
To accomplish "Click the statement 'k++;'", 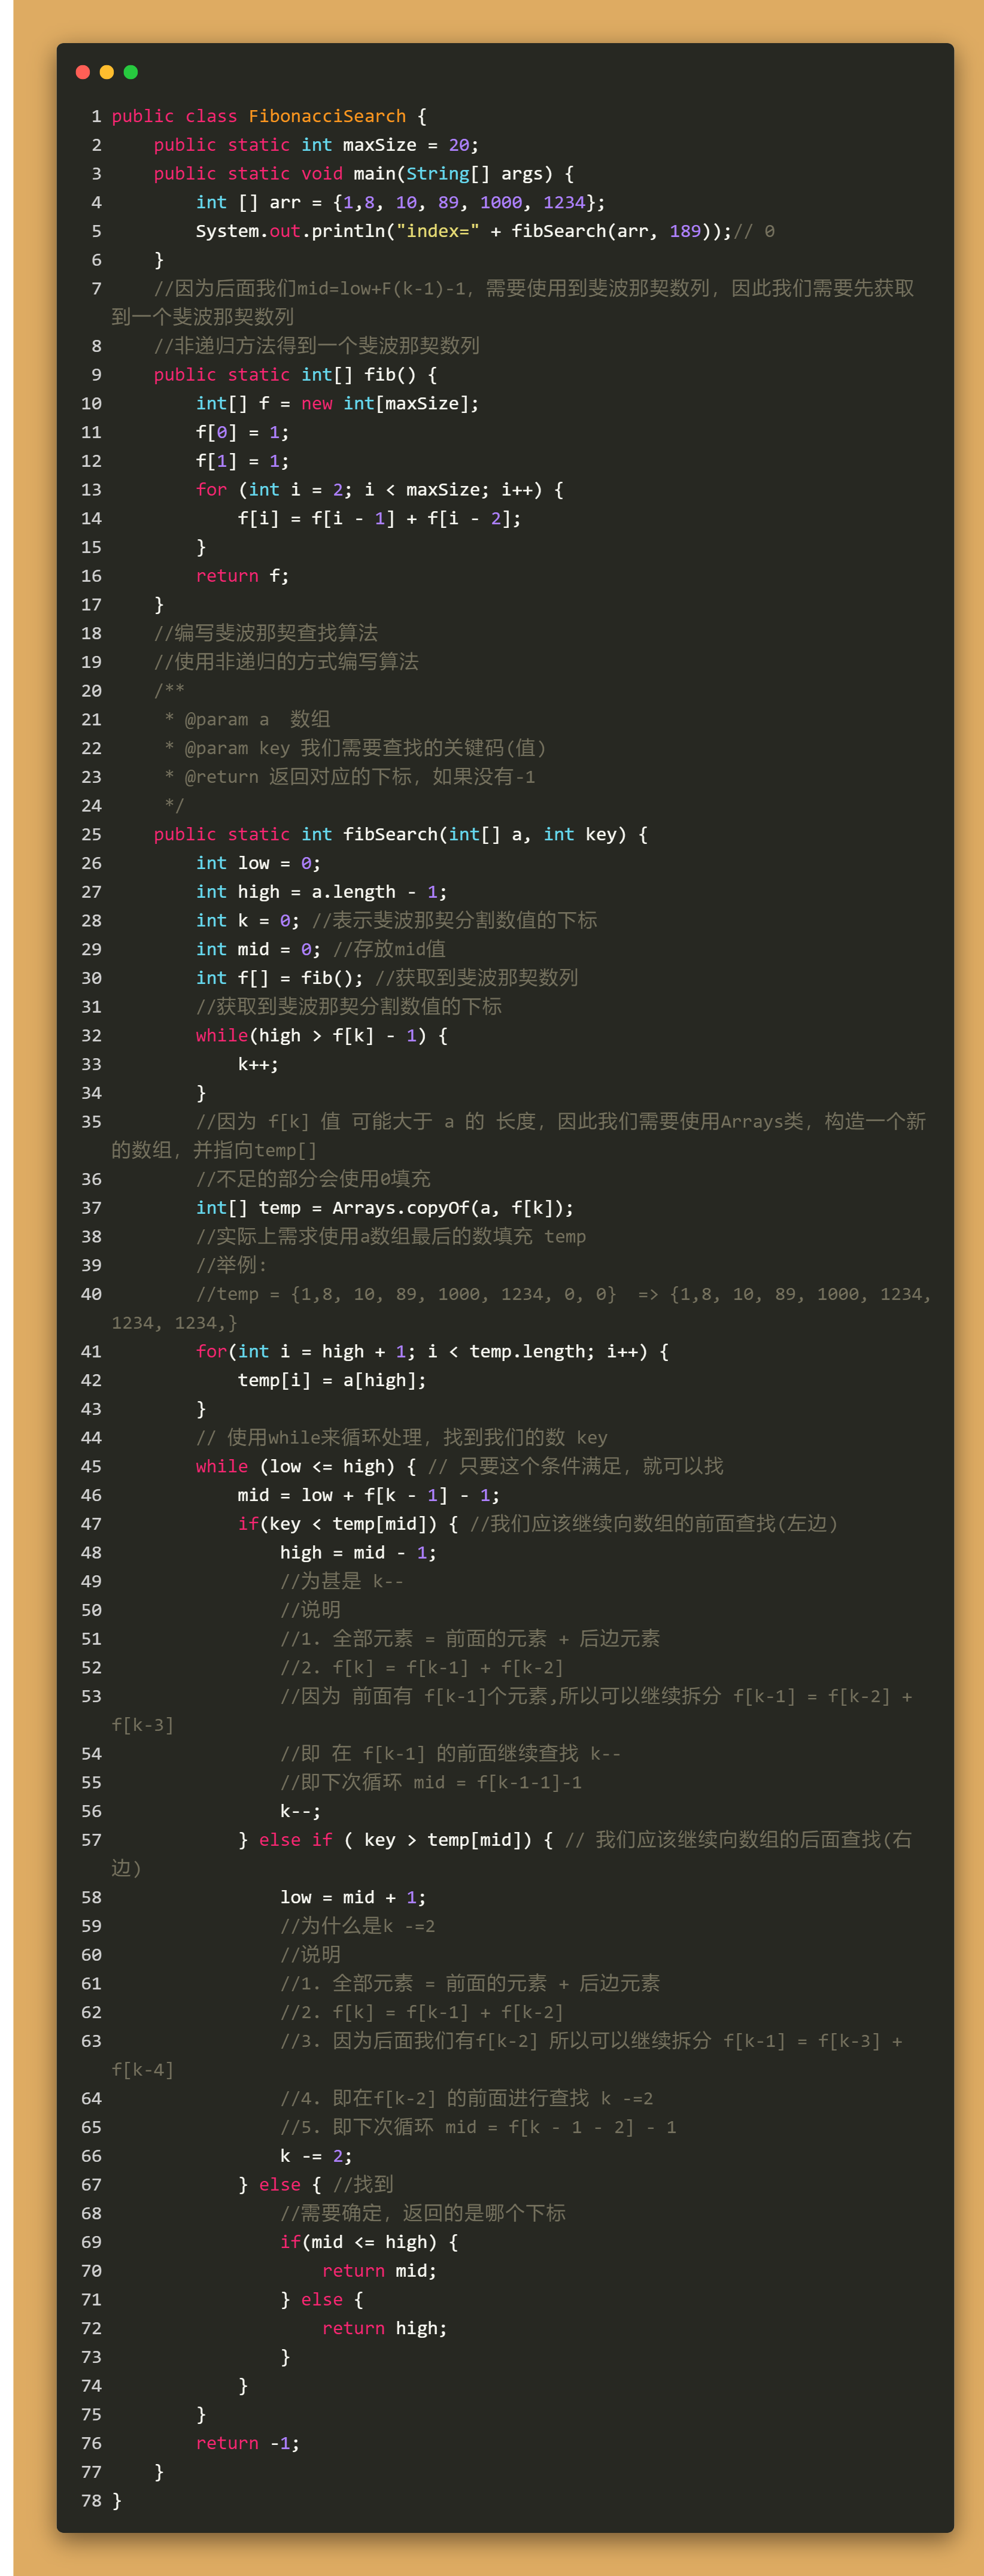I will [259, 1064].
